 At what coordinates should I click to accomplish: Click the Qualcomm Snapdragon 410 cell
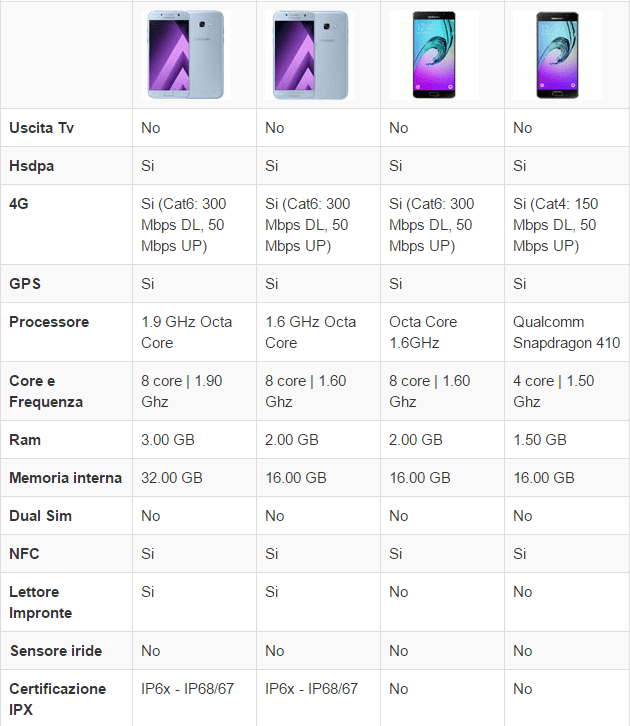coord(566,332)
